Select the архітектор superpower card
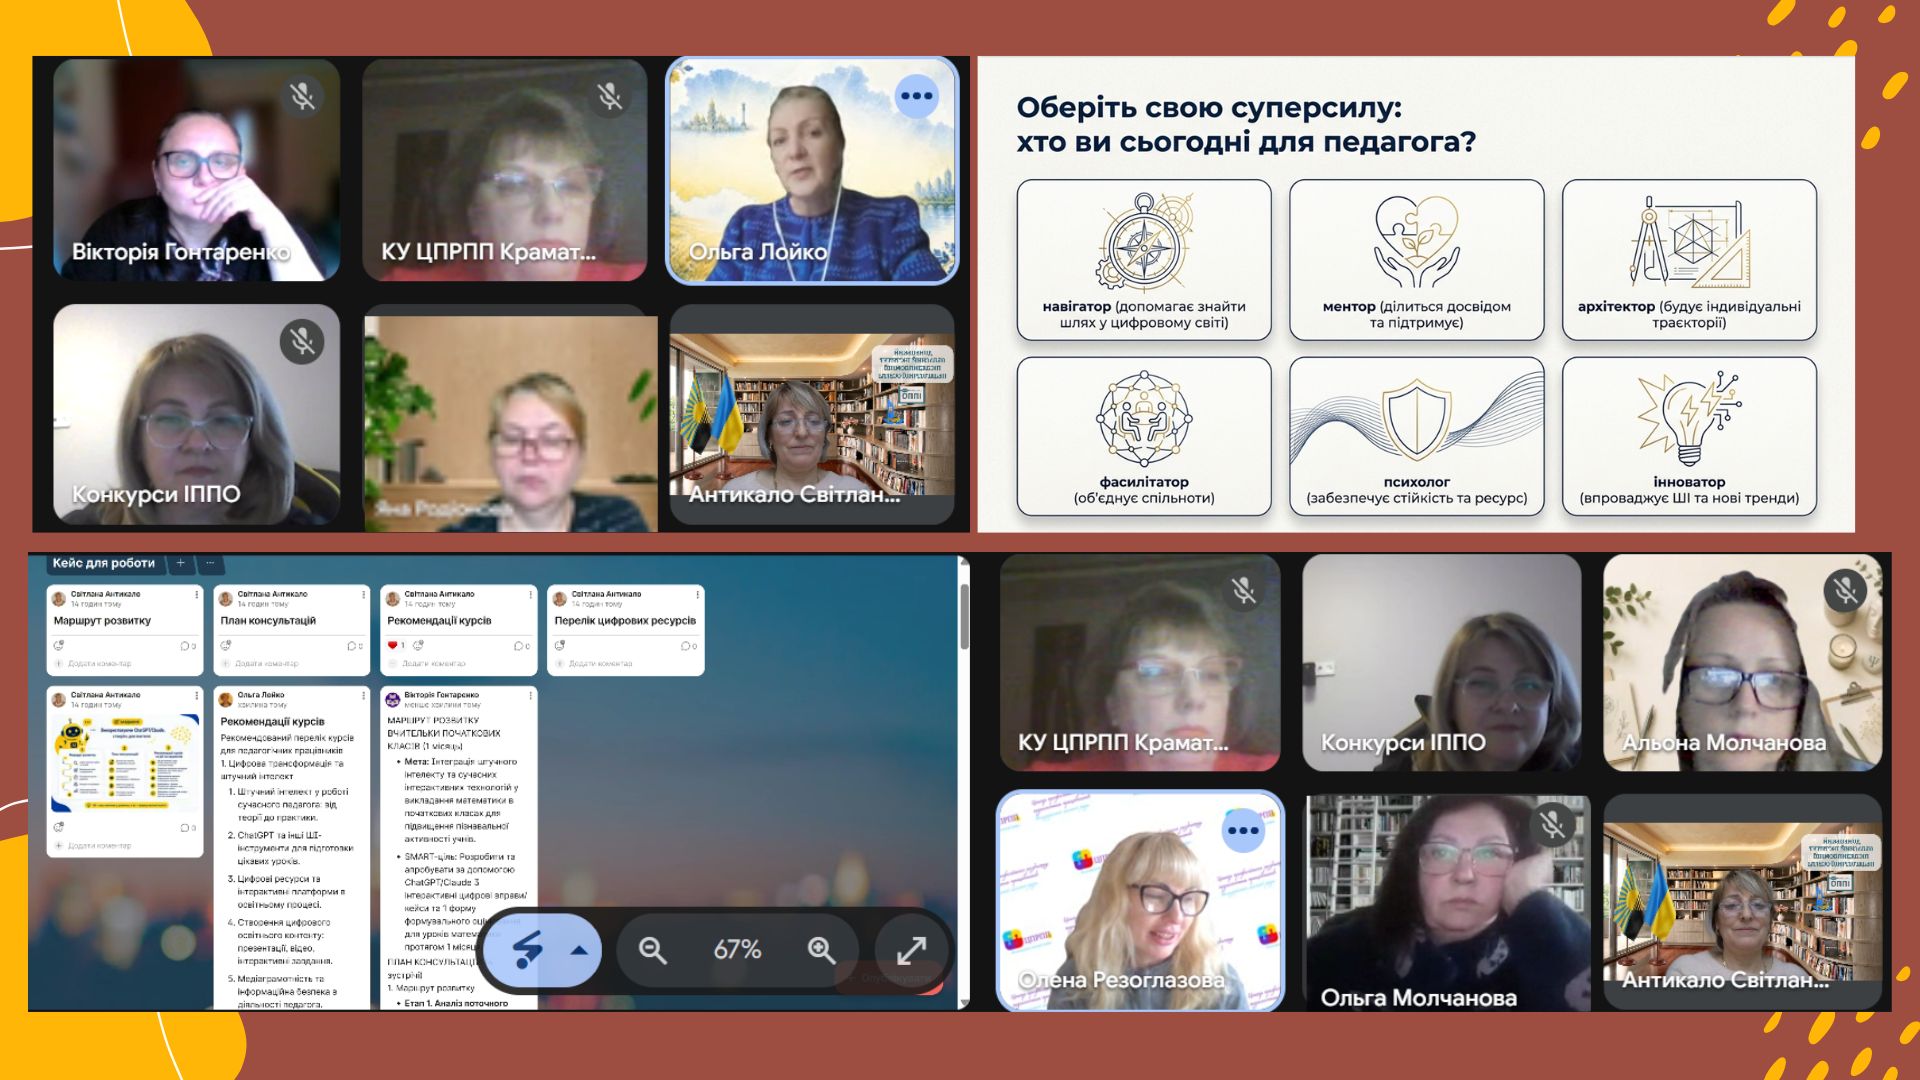Image resolution: width=1920 pixels, height=1080 pixels. (1689, 260)
